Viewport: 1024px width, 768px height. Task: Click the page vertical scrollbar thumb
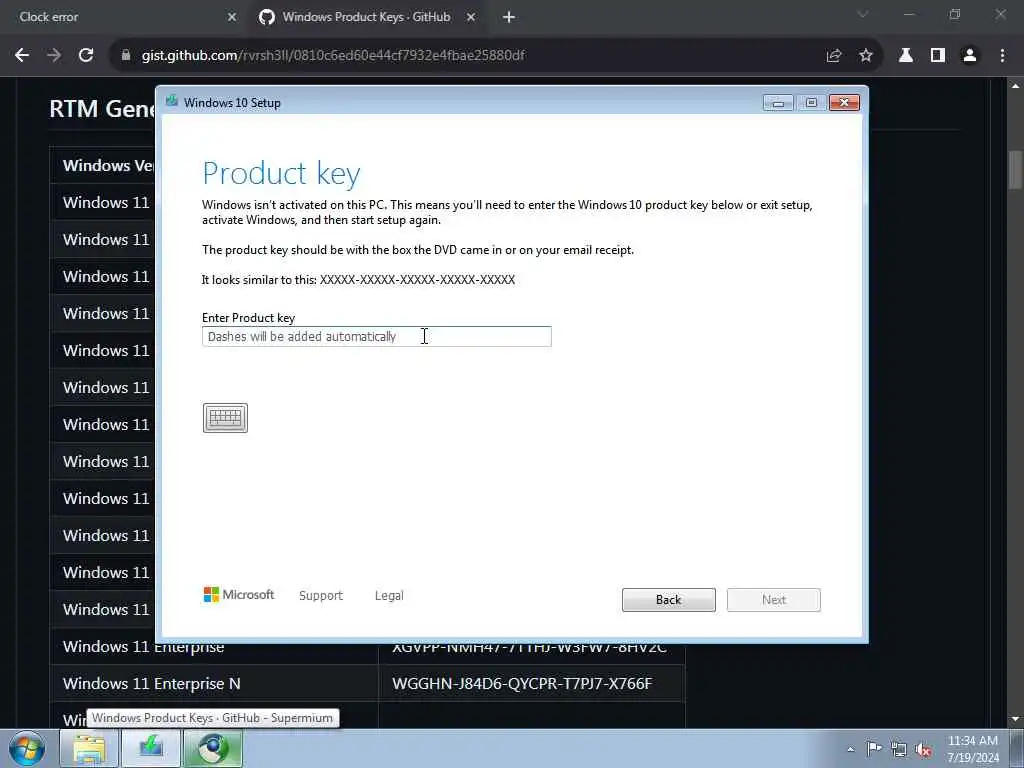click(1015, 168)
